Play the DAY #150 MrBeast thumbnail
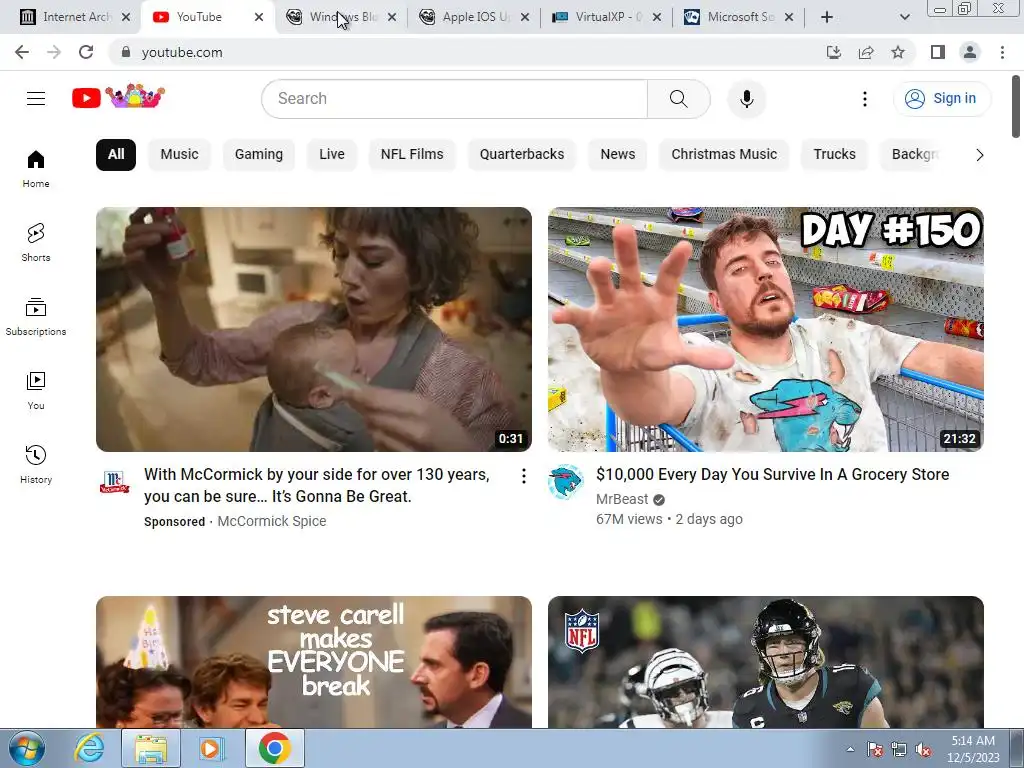 click(x=765, y=329)
